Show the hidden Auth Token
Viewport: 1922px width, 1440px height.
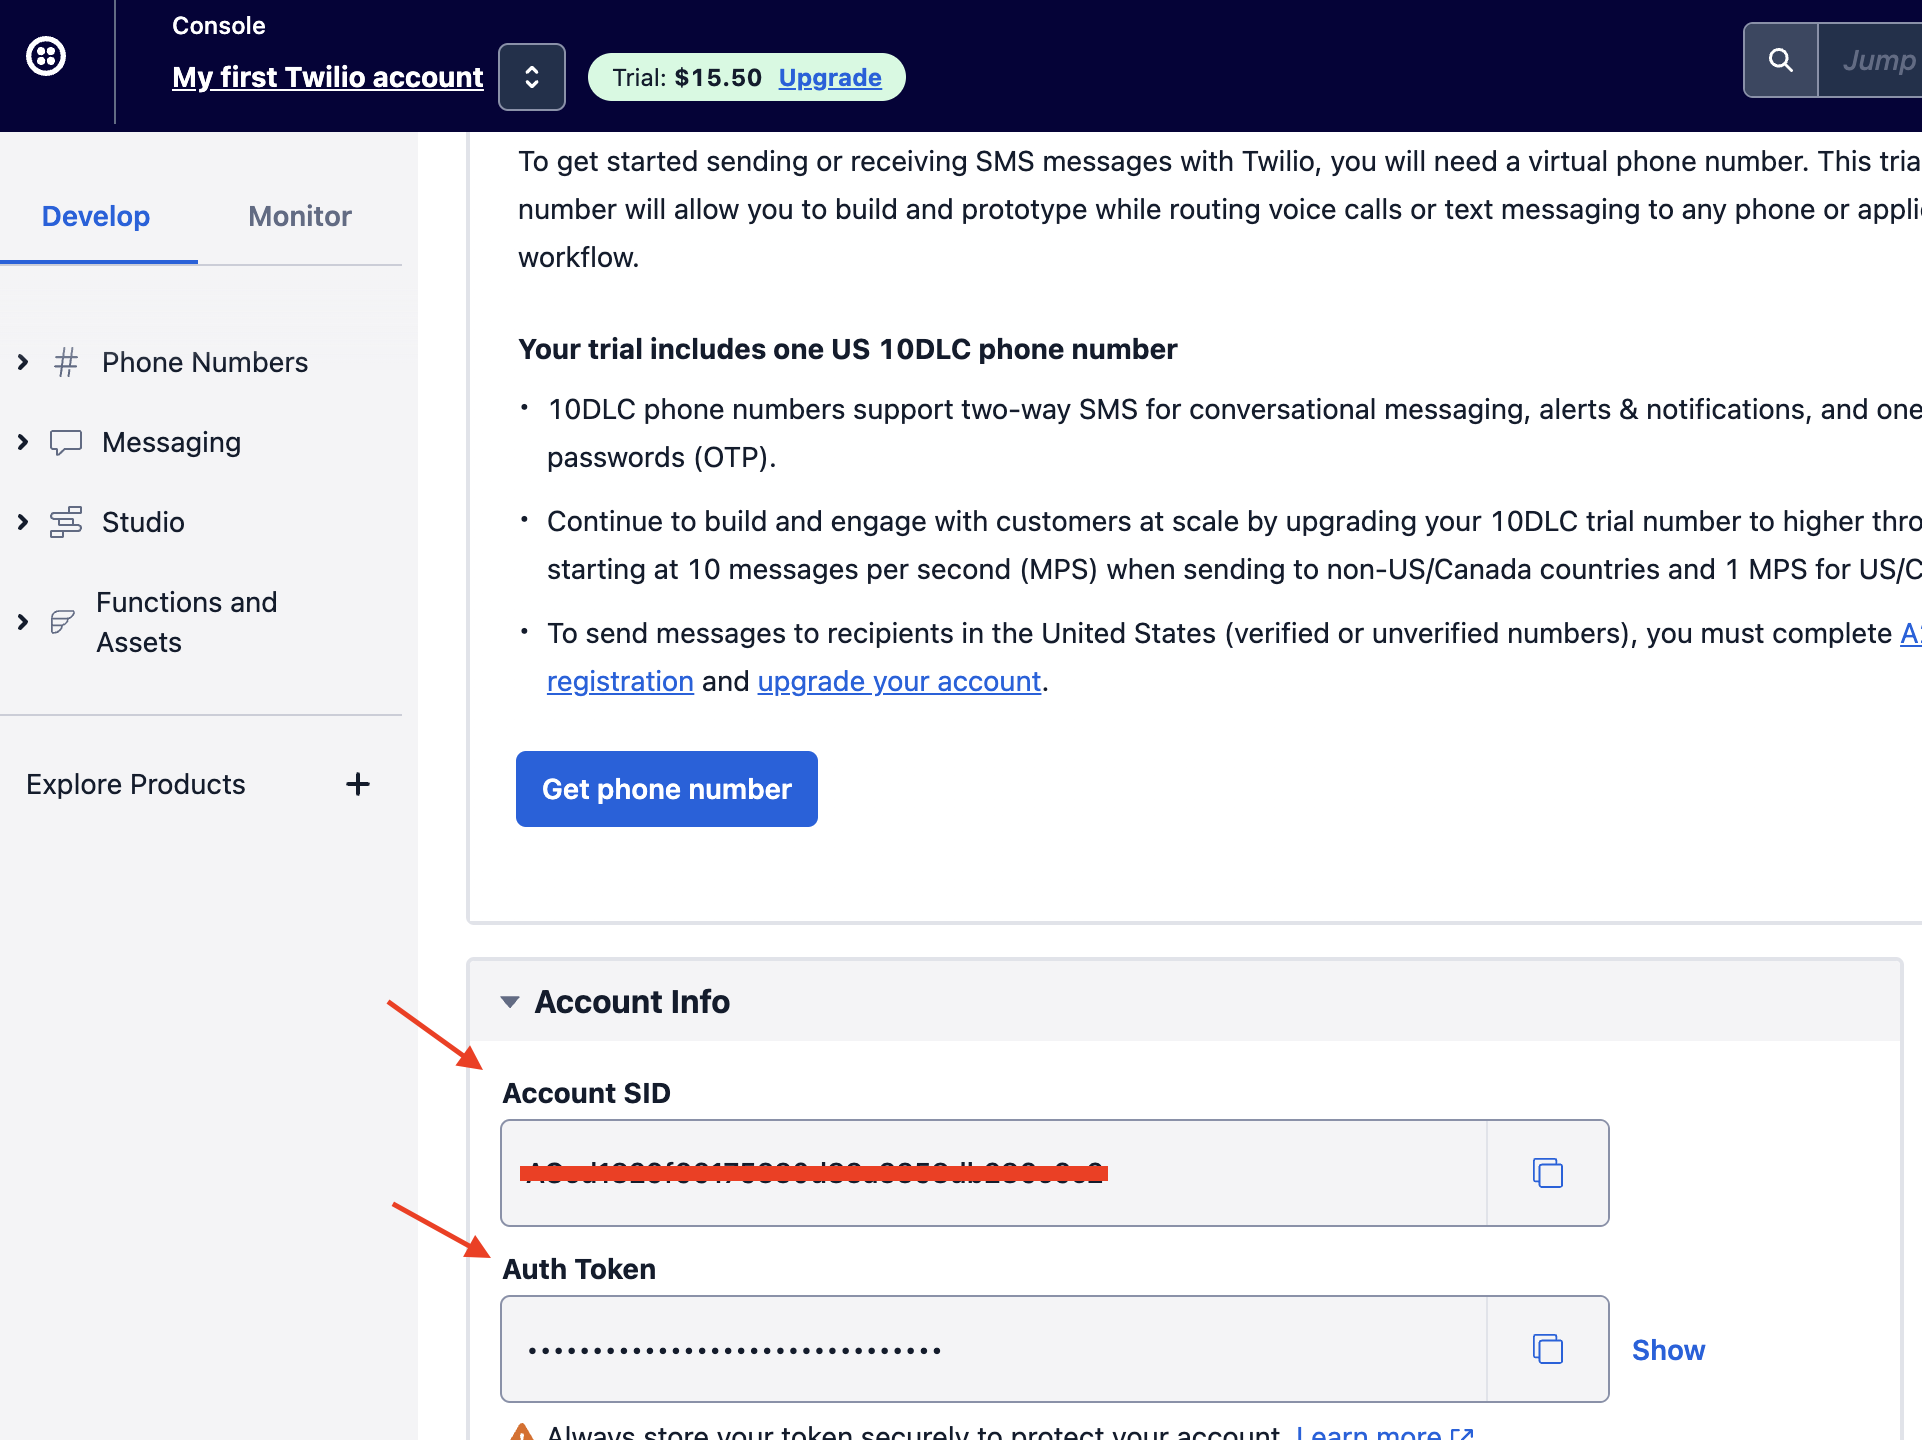(x=1667, y=1350)
